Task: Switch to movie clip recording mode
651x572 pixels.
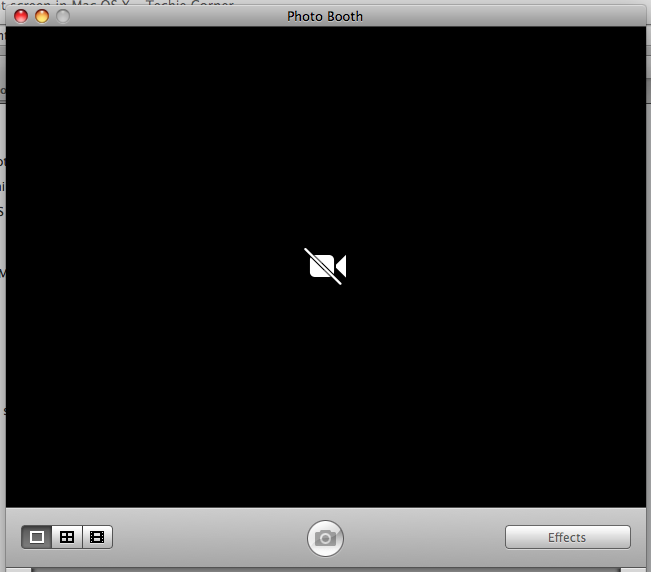Action: (97, 537)
